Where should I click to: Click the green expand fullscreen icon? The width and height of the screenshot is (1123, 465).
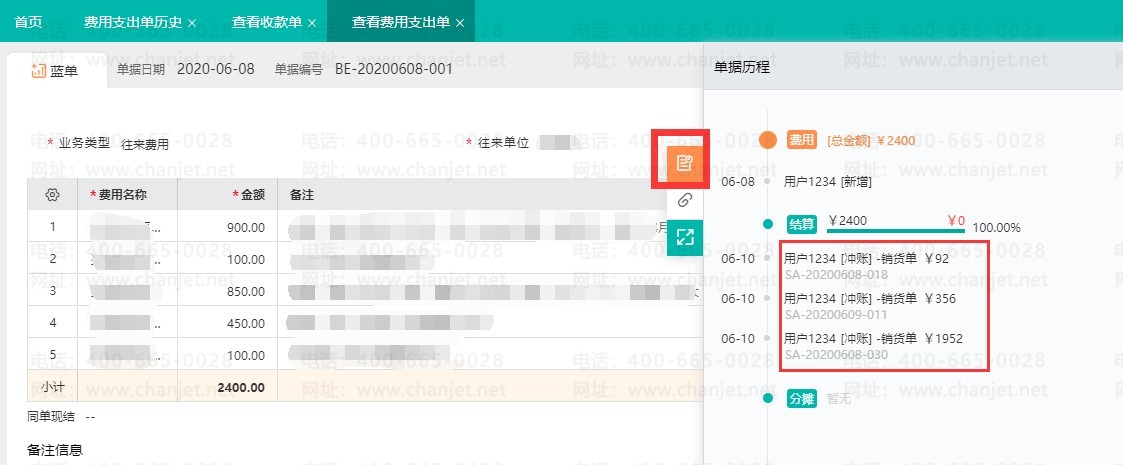684,237
